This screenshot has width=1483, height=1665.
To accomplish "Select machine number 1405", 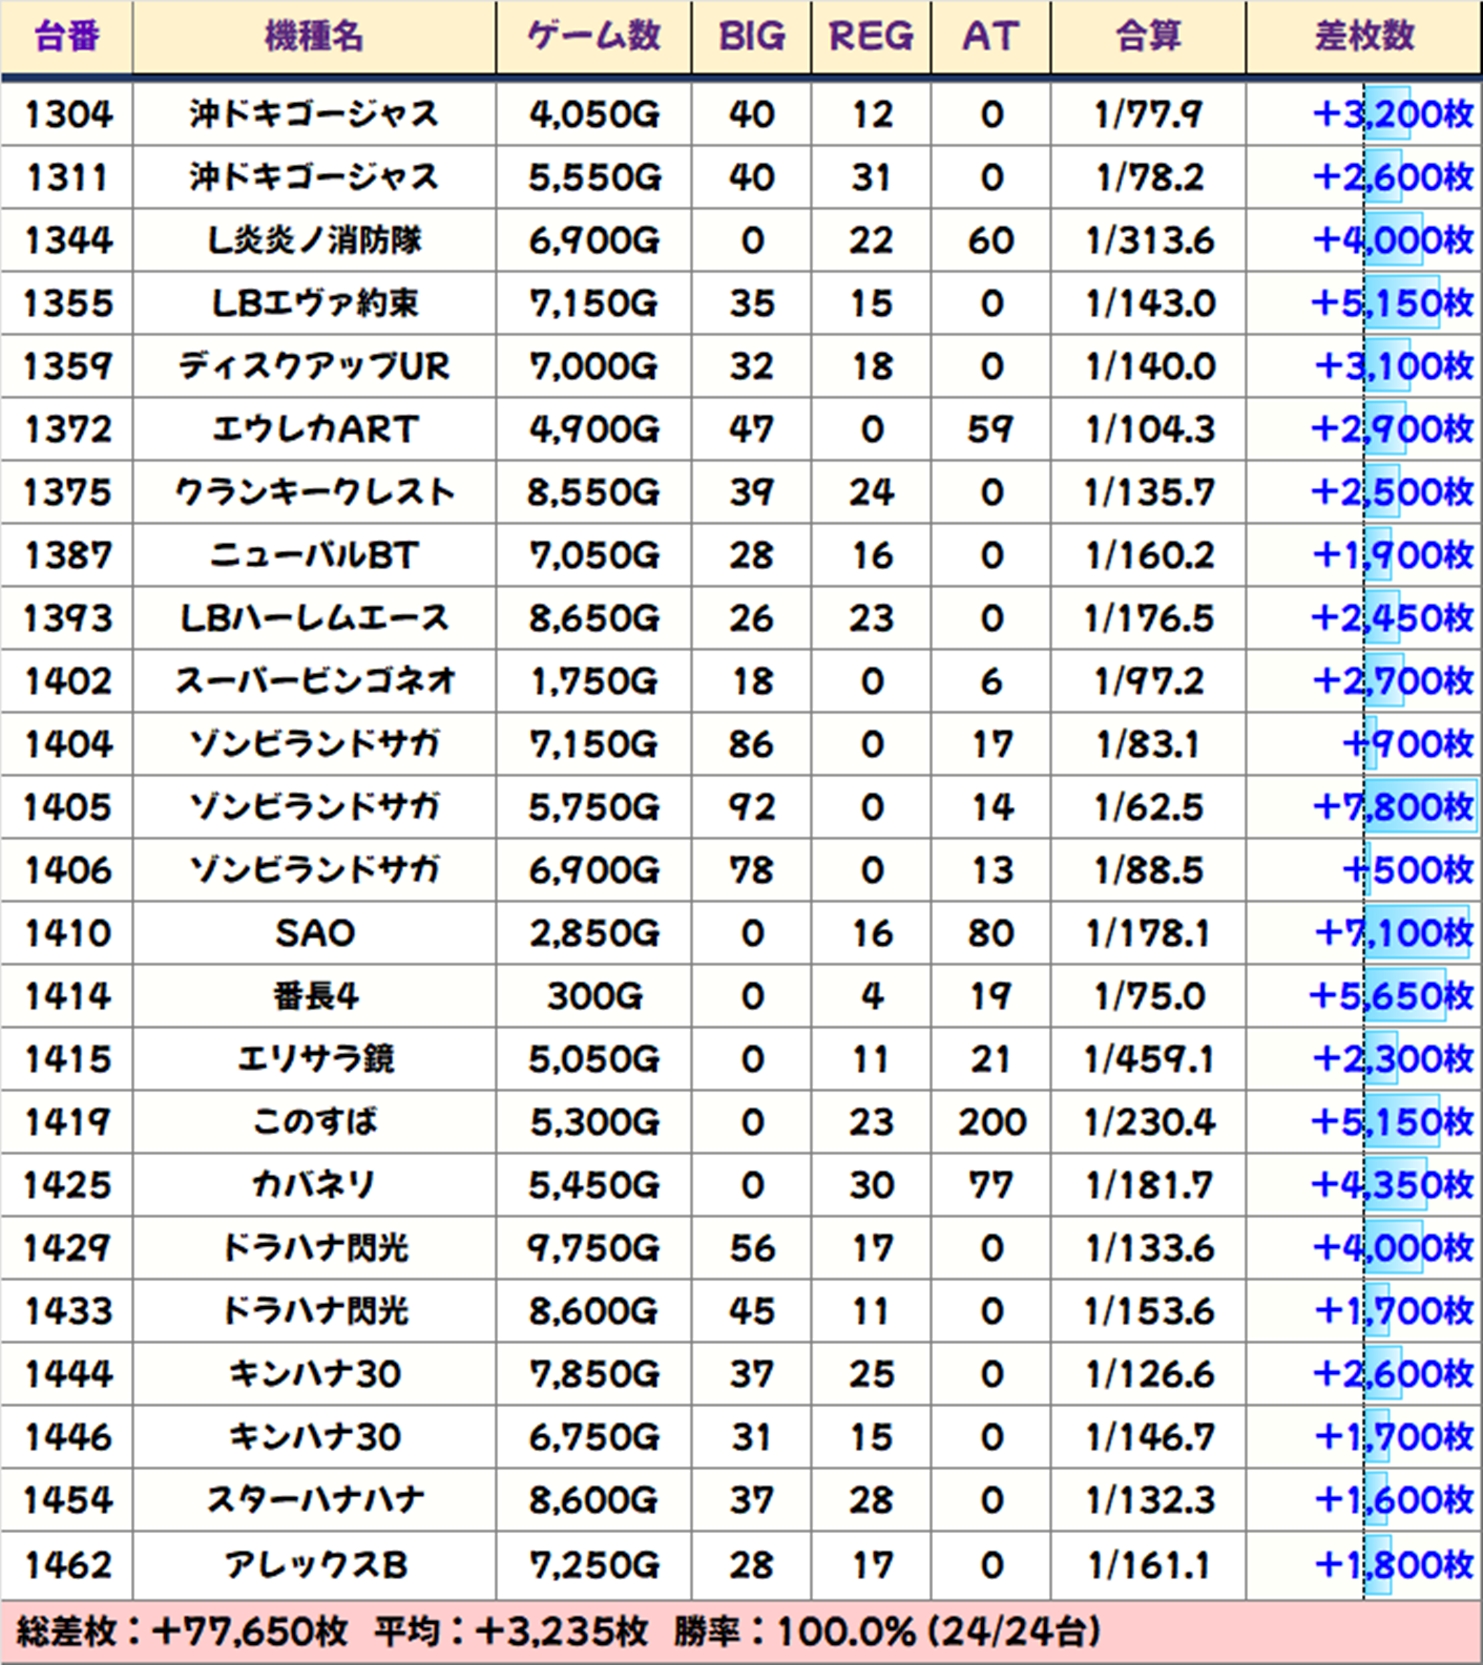I will (67, 808).
